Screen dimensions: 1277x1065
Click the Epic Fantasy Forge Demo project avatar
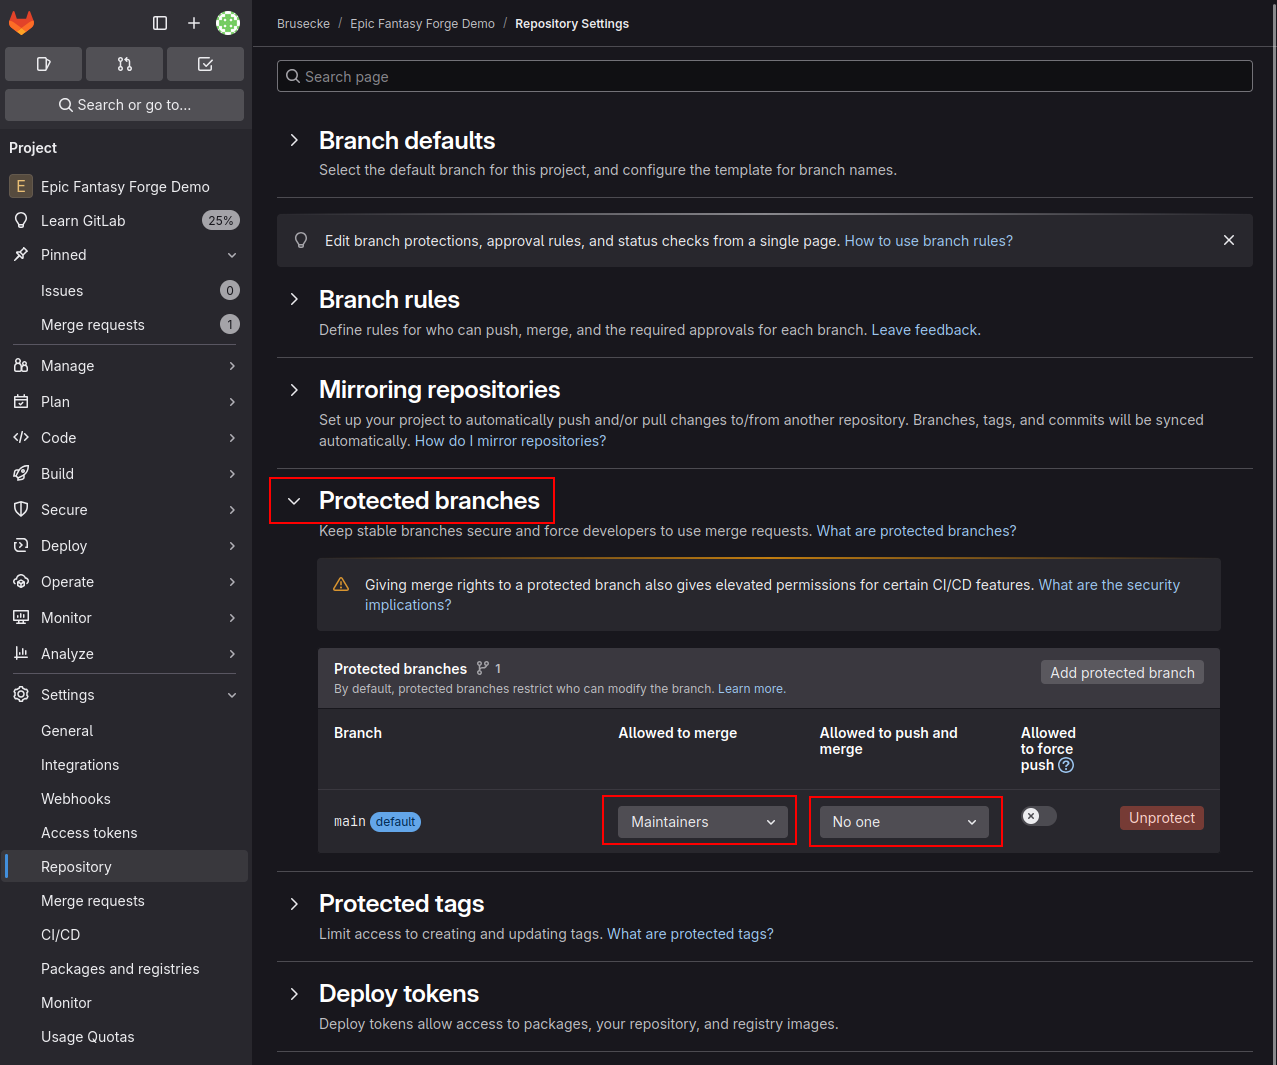20,186
